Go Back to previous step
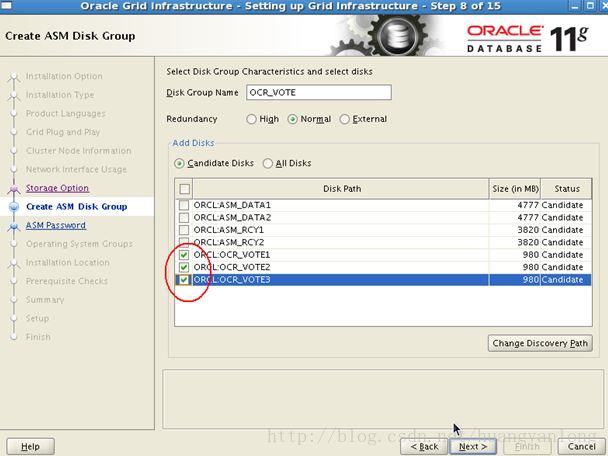 [424, 447]
